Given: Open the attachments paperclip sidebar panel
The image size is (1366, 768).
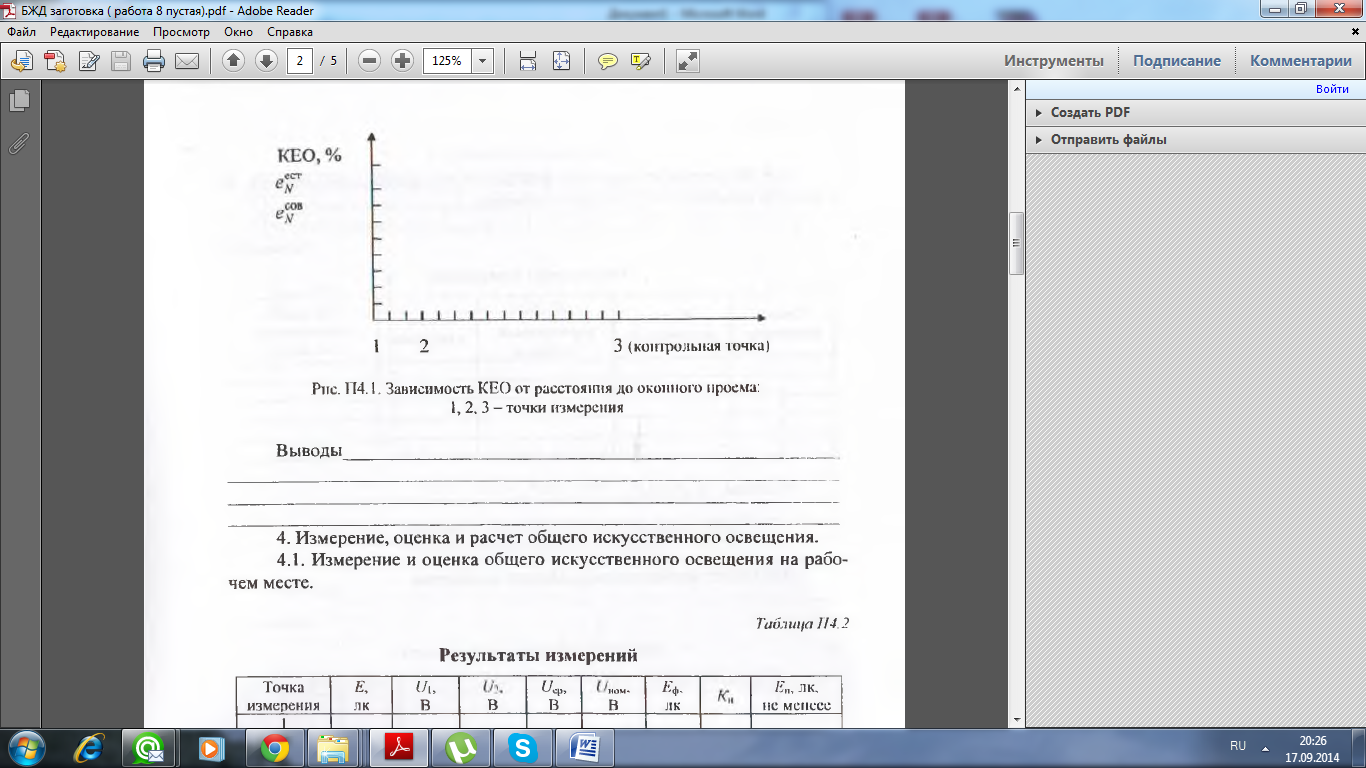Looking at the screenshot, I should click(19, 144).
